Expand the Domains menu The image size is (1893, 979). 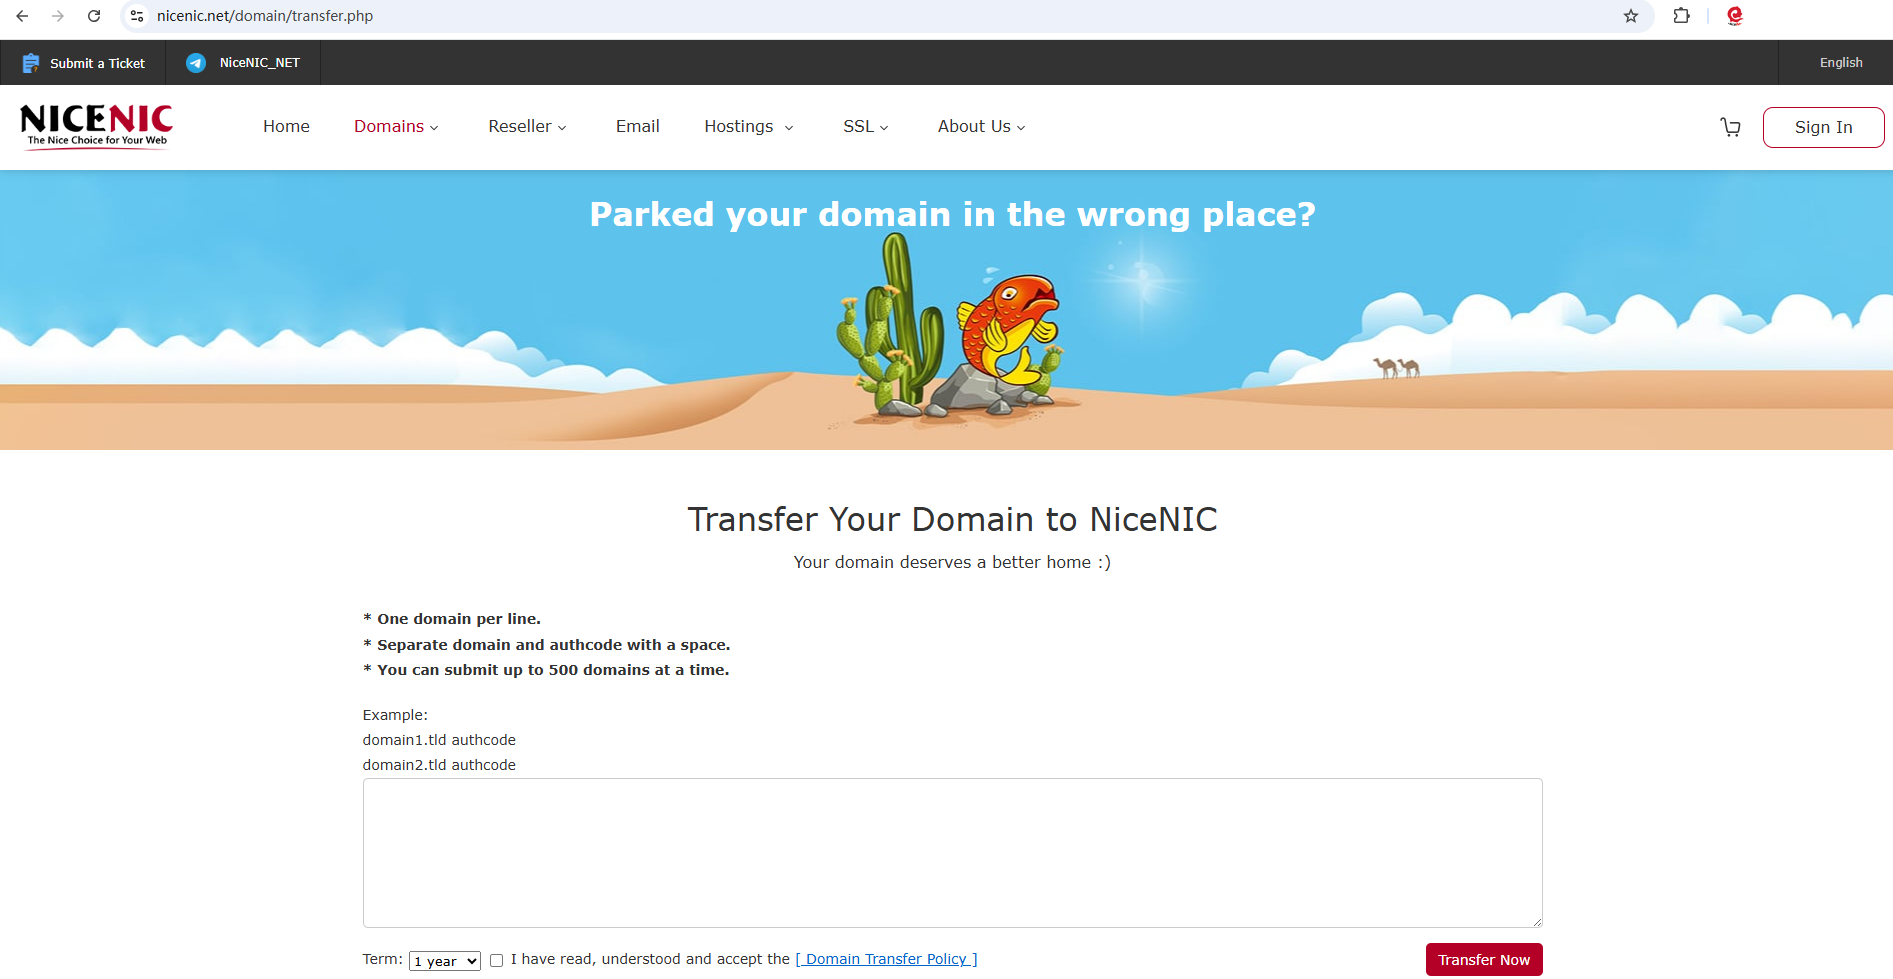click(x=396, y=127)
